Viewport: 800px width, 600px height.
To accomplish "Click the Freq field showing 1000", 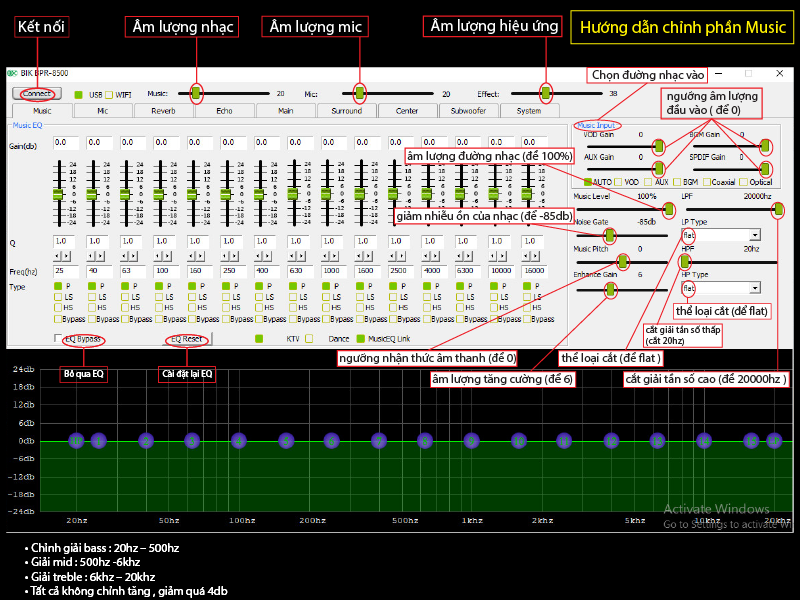I will coord(334,271).
